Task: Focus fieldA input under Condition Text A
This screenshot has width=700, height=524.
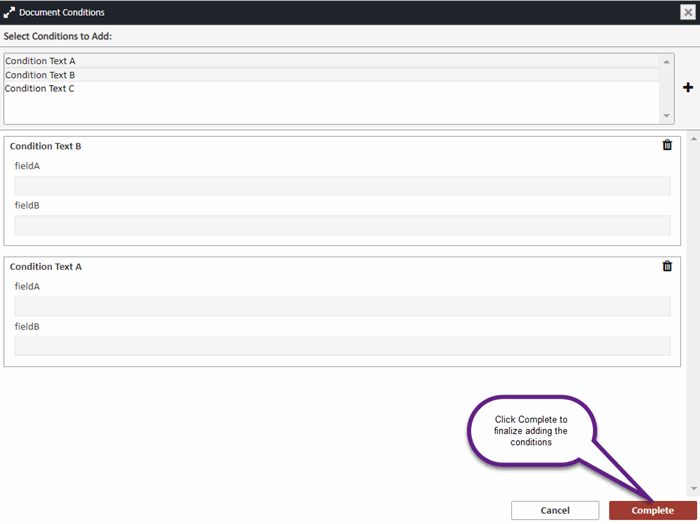Action: (342, 306)
